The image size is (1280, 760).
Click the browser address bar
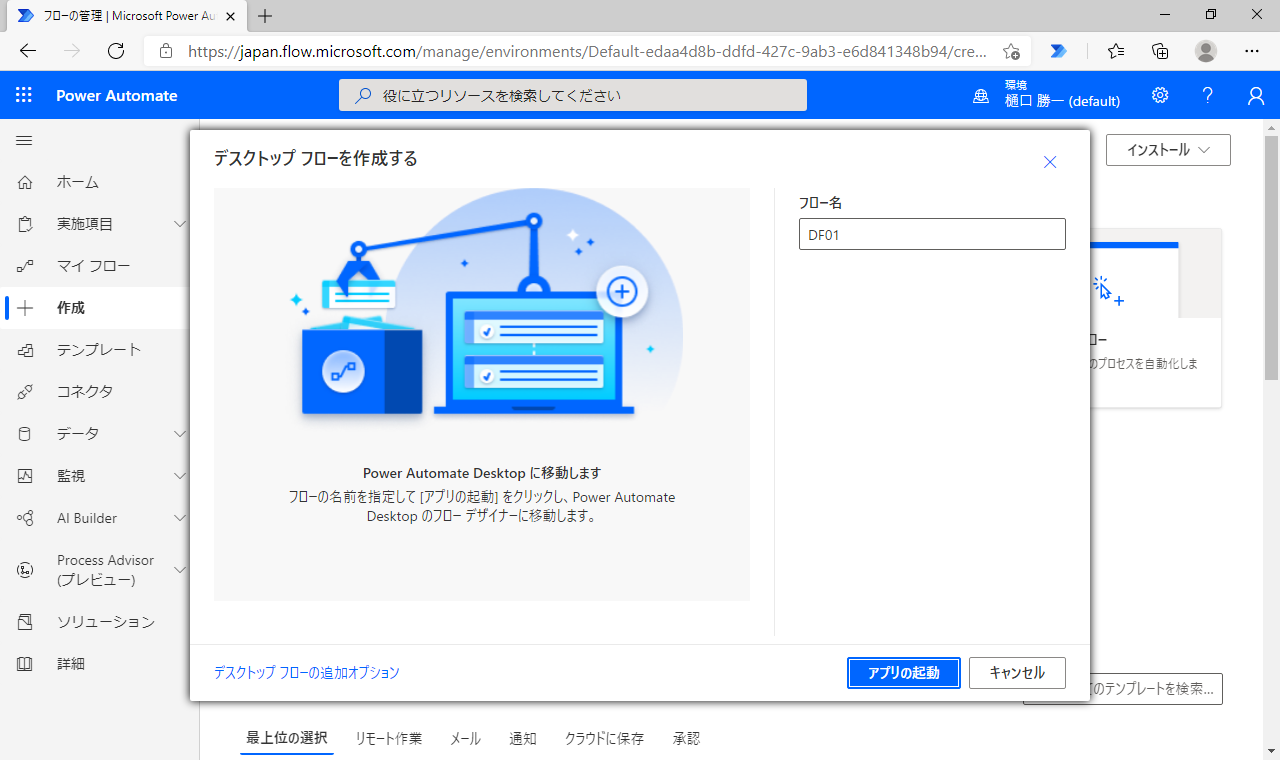coord(588,51)
